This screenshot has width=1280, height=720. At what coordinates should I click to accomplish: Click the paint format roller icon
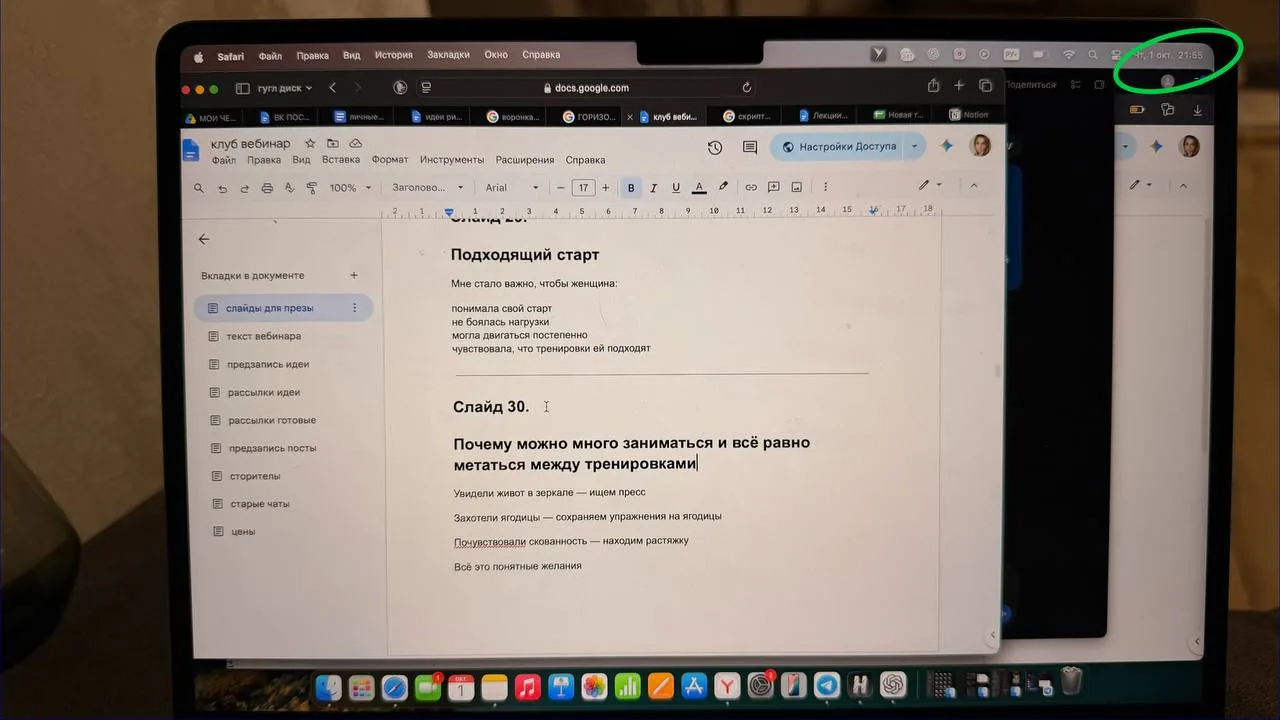311,187
